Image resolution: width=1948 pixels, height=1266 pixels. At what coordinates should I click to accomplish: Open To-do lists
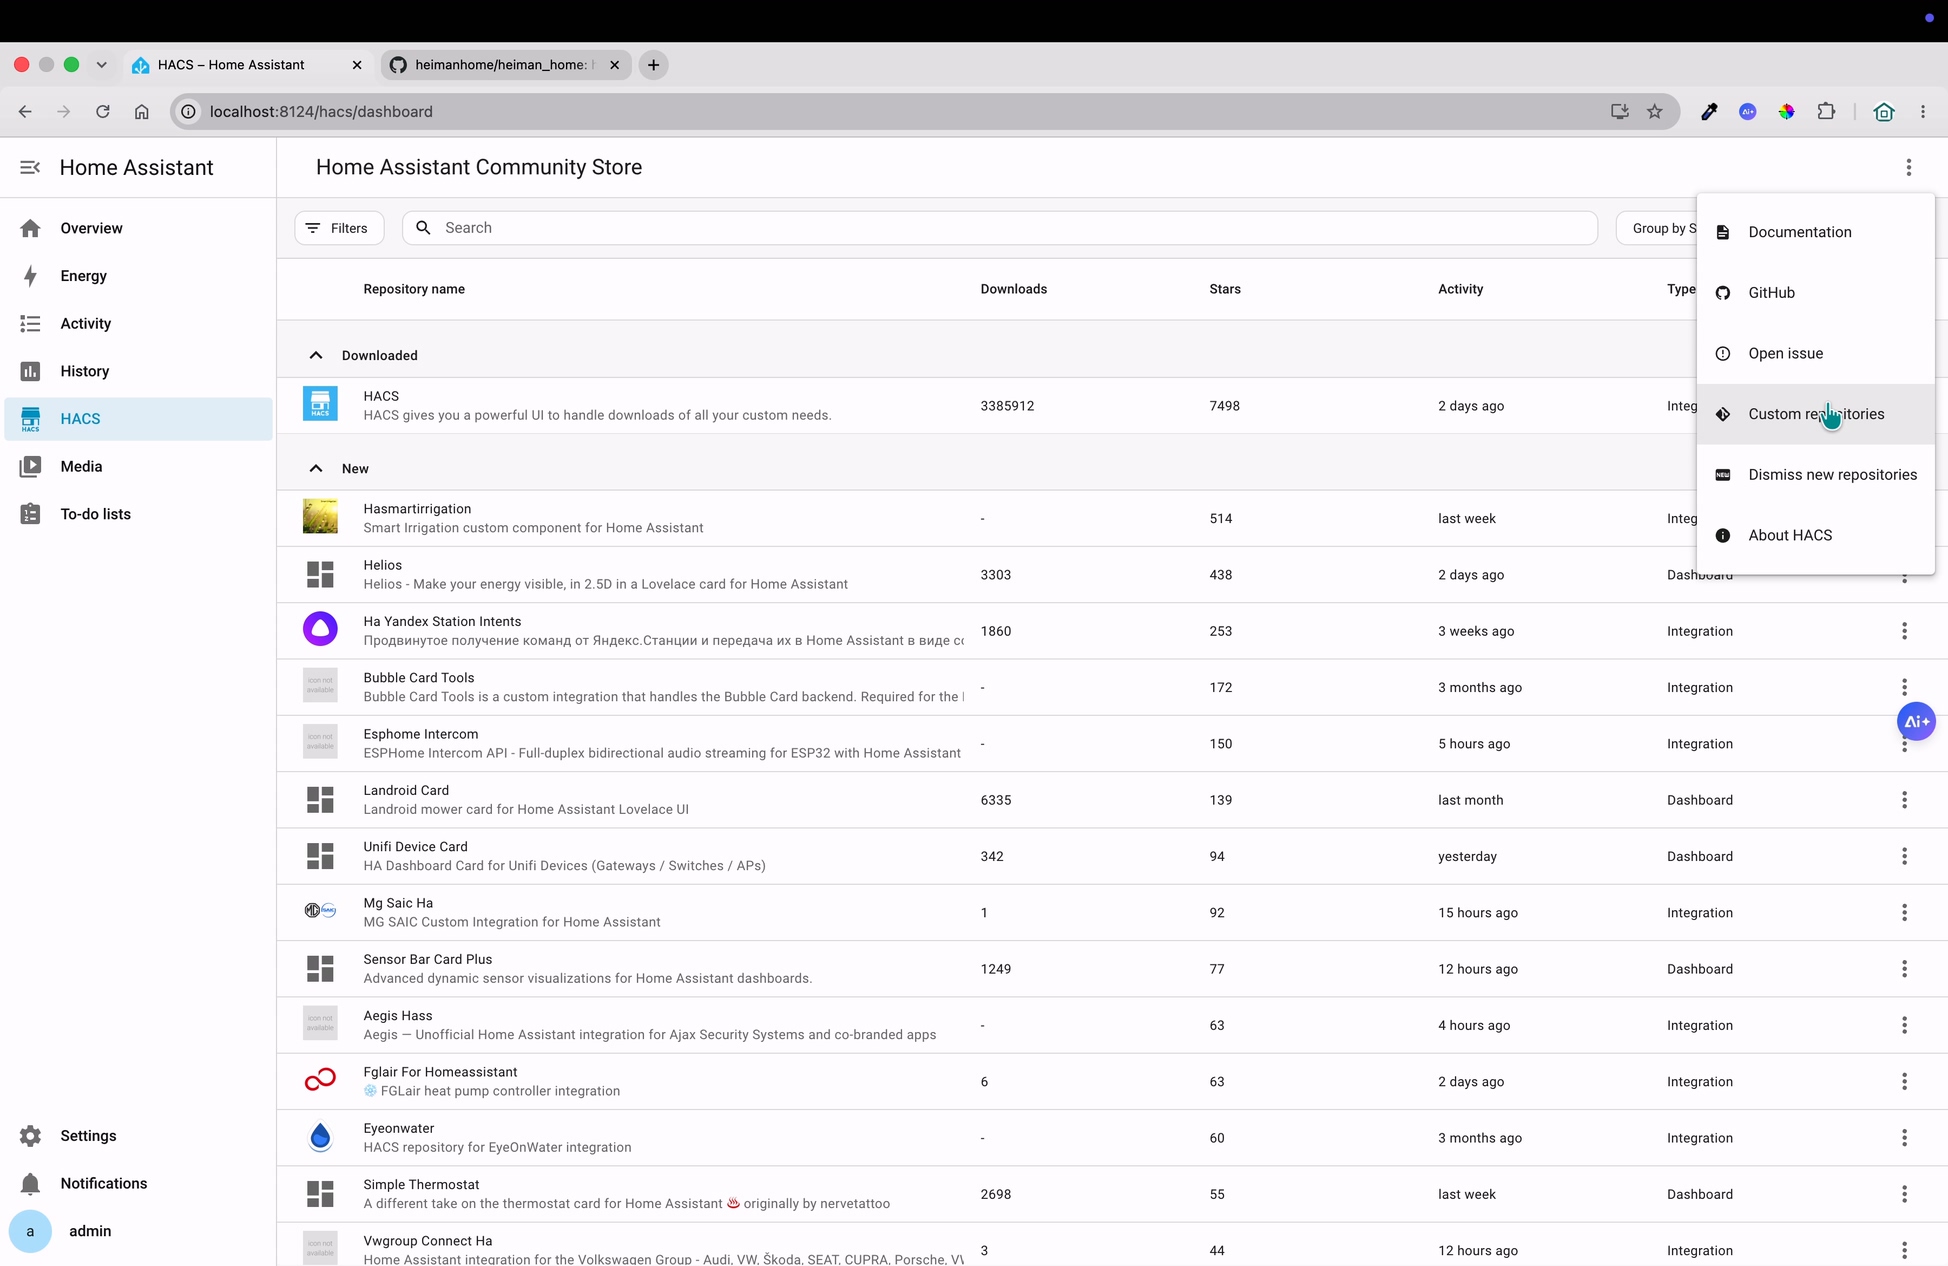tap(139, 514)
